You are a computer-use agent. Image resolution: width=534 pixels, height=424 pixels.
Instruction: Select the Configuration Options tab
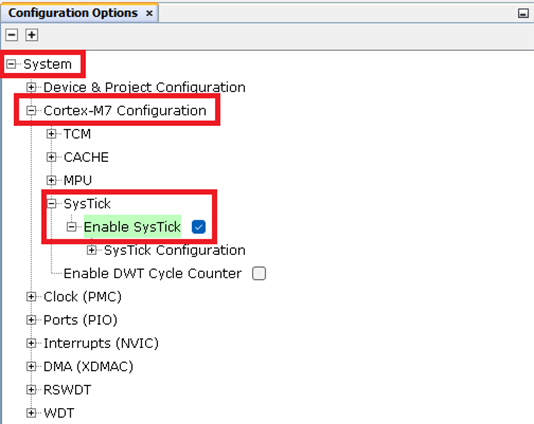coord(73,13)
